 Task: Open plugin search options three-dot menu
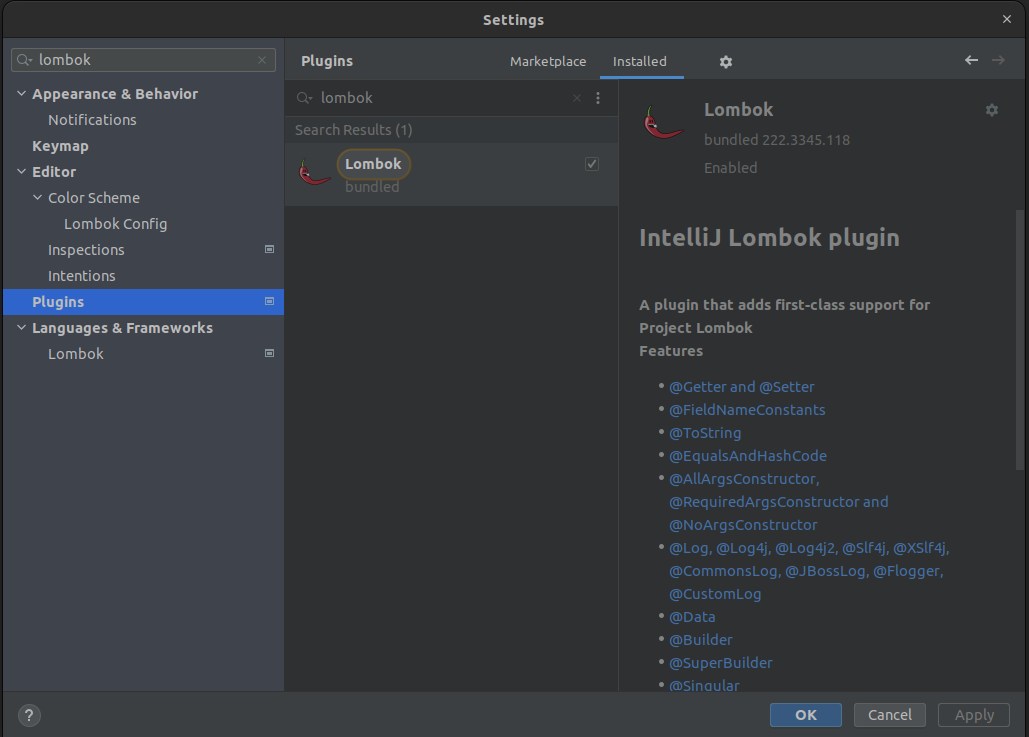[x=598, y=98]
